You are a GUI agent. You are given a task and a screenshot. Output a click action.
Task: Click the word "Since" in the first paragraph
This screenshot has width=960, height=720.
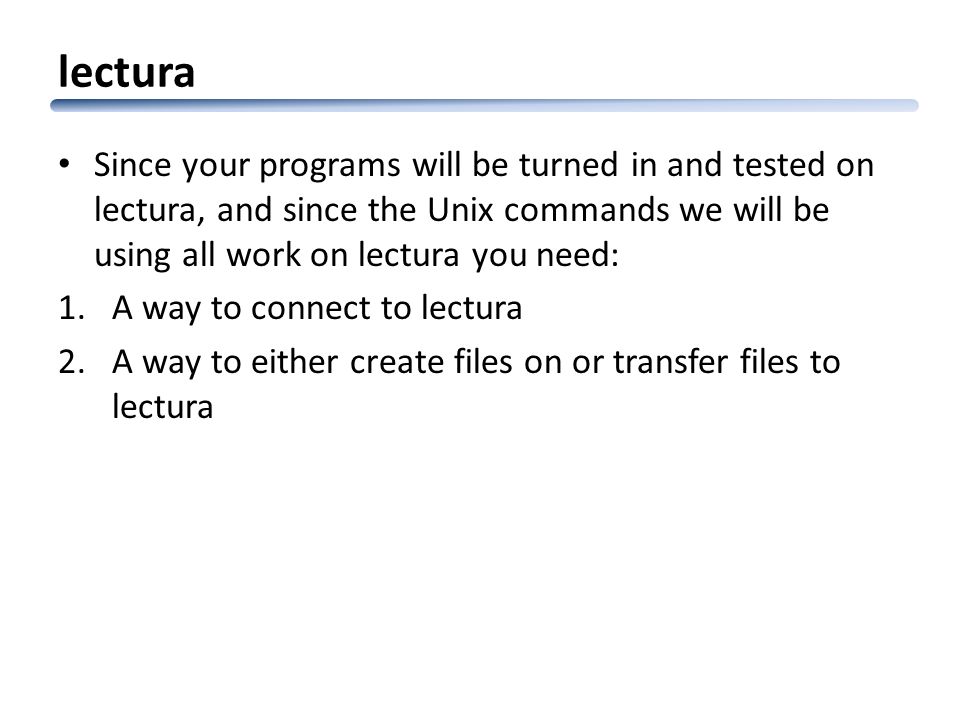(x=133, y=165)
